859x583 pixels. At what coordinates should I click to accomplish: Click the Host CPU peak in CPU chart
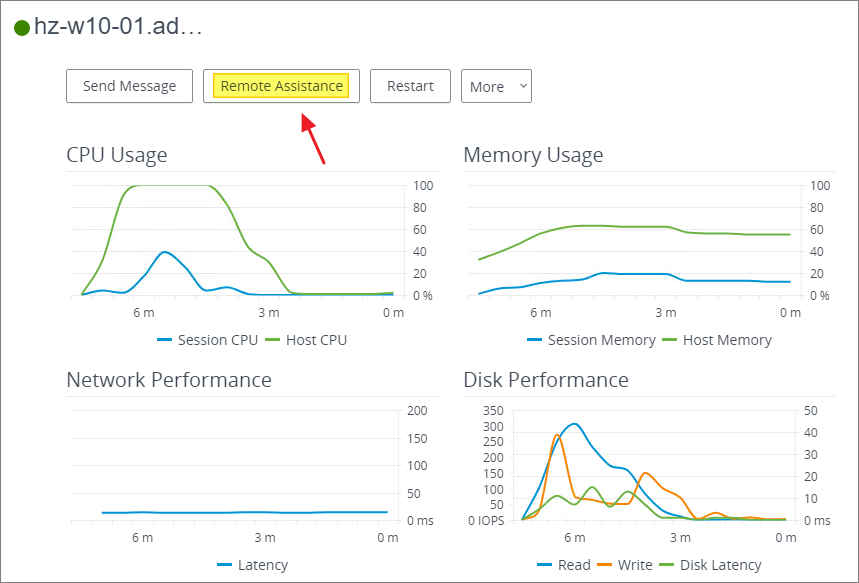170,185
